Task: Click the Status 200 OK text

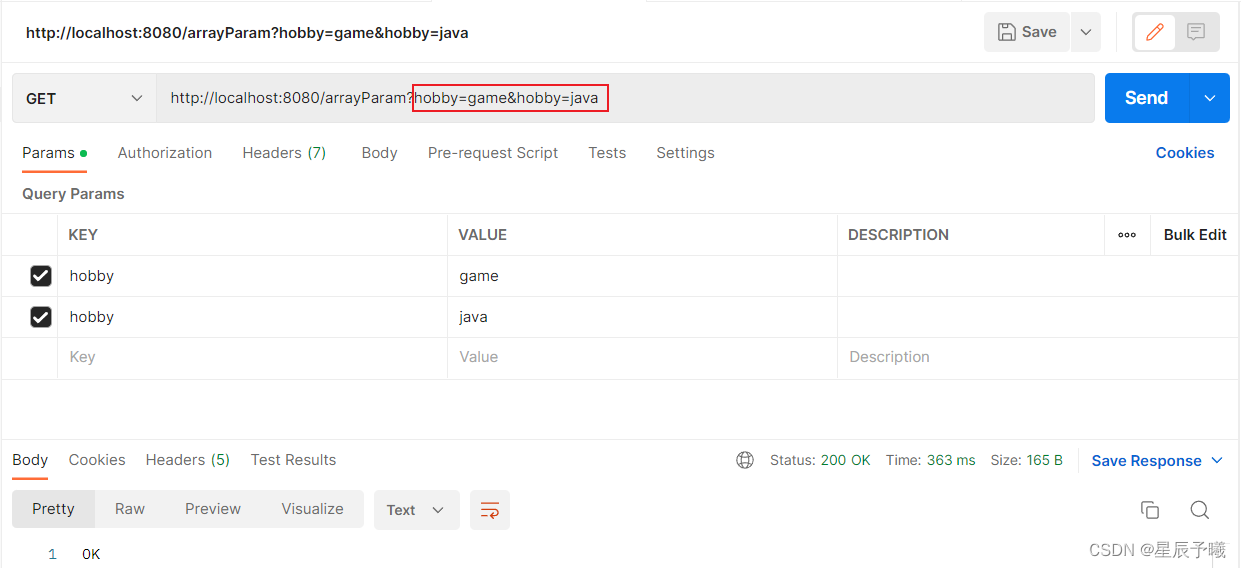Action: (x=820, y=460)
